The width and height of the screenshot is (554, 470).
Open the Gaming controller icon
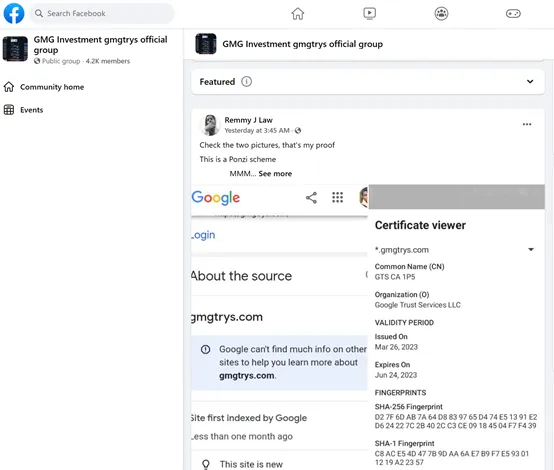click(x=513, y=14)
